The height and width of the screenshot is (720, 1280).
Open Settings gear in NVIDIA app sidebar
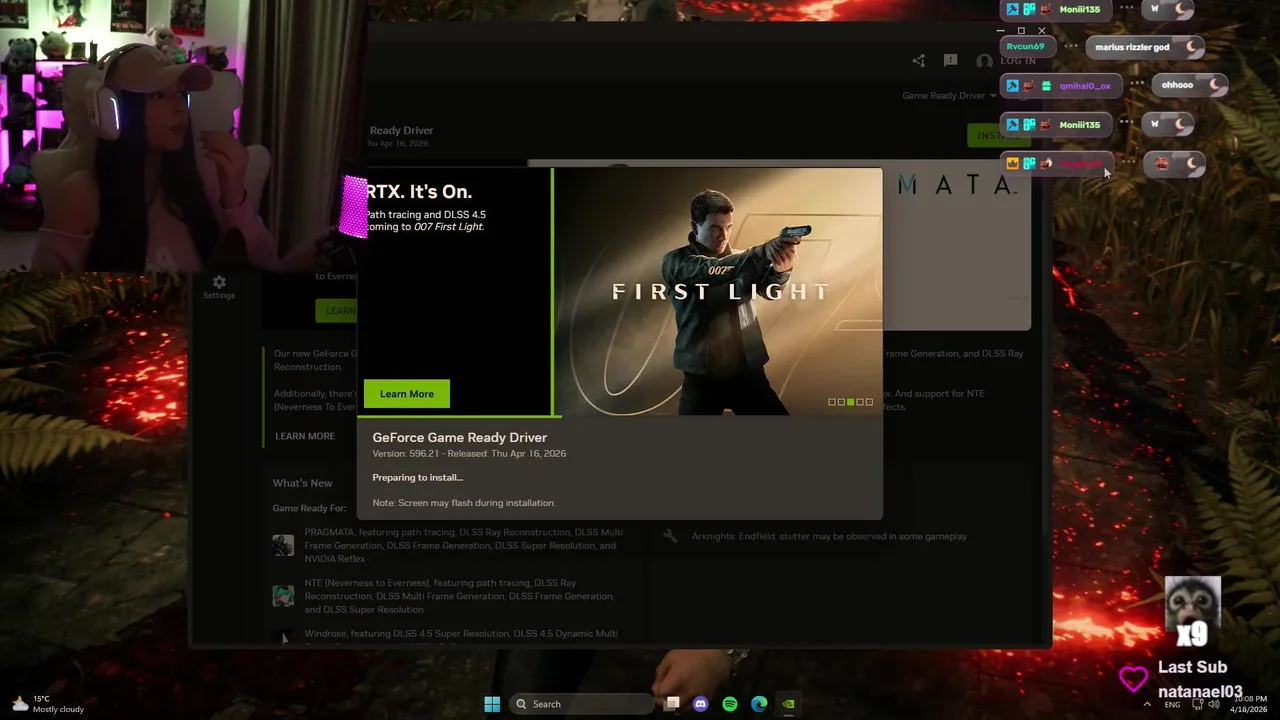219,287
